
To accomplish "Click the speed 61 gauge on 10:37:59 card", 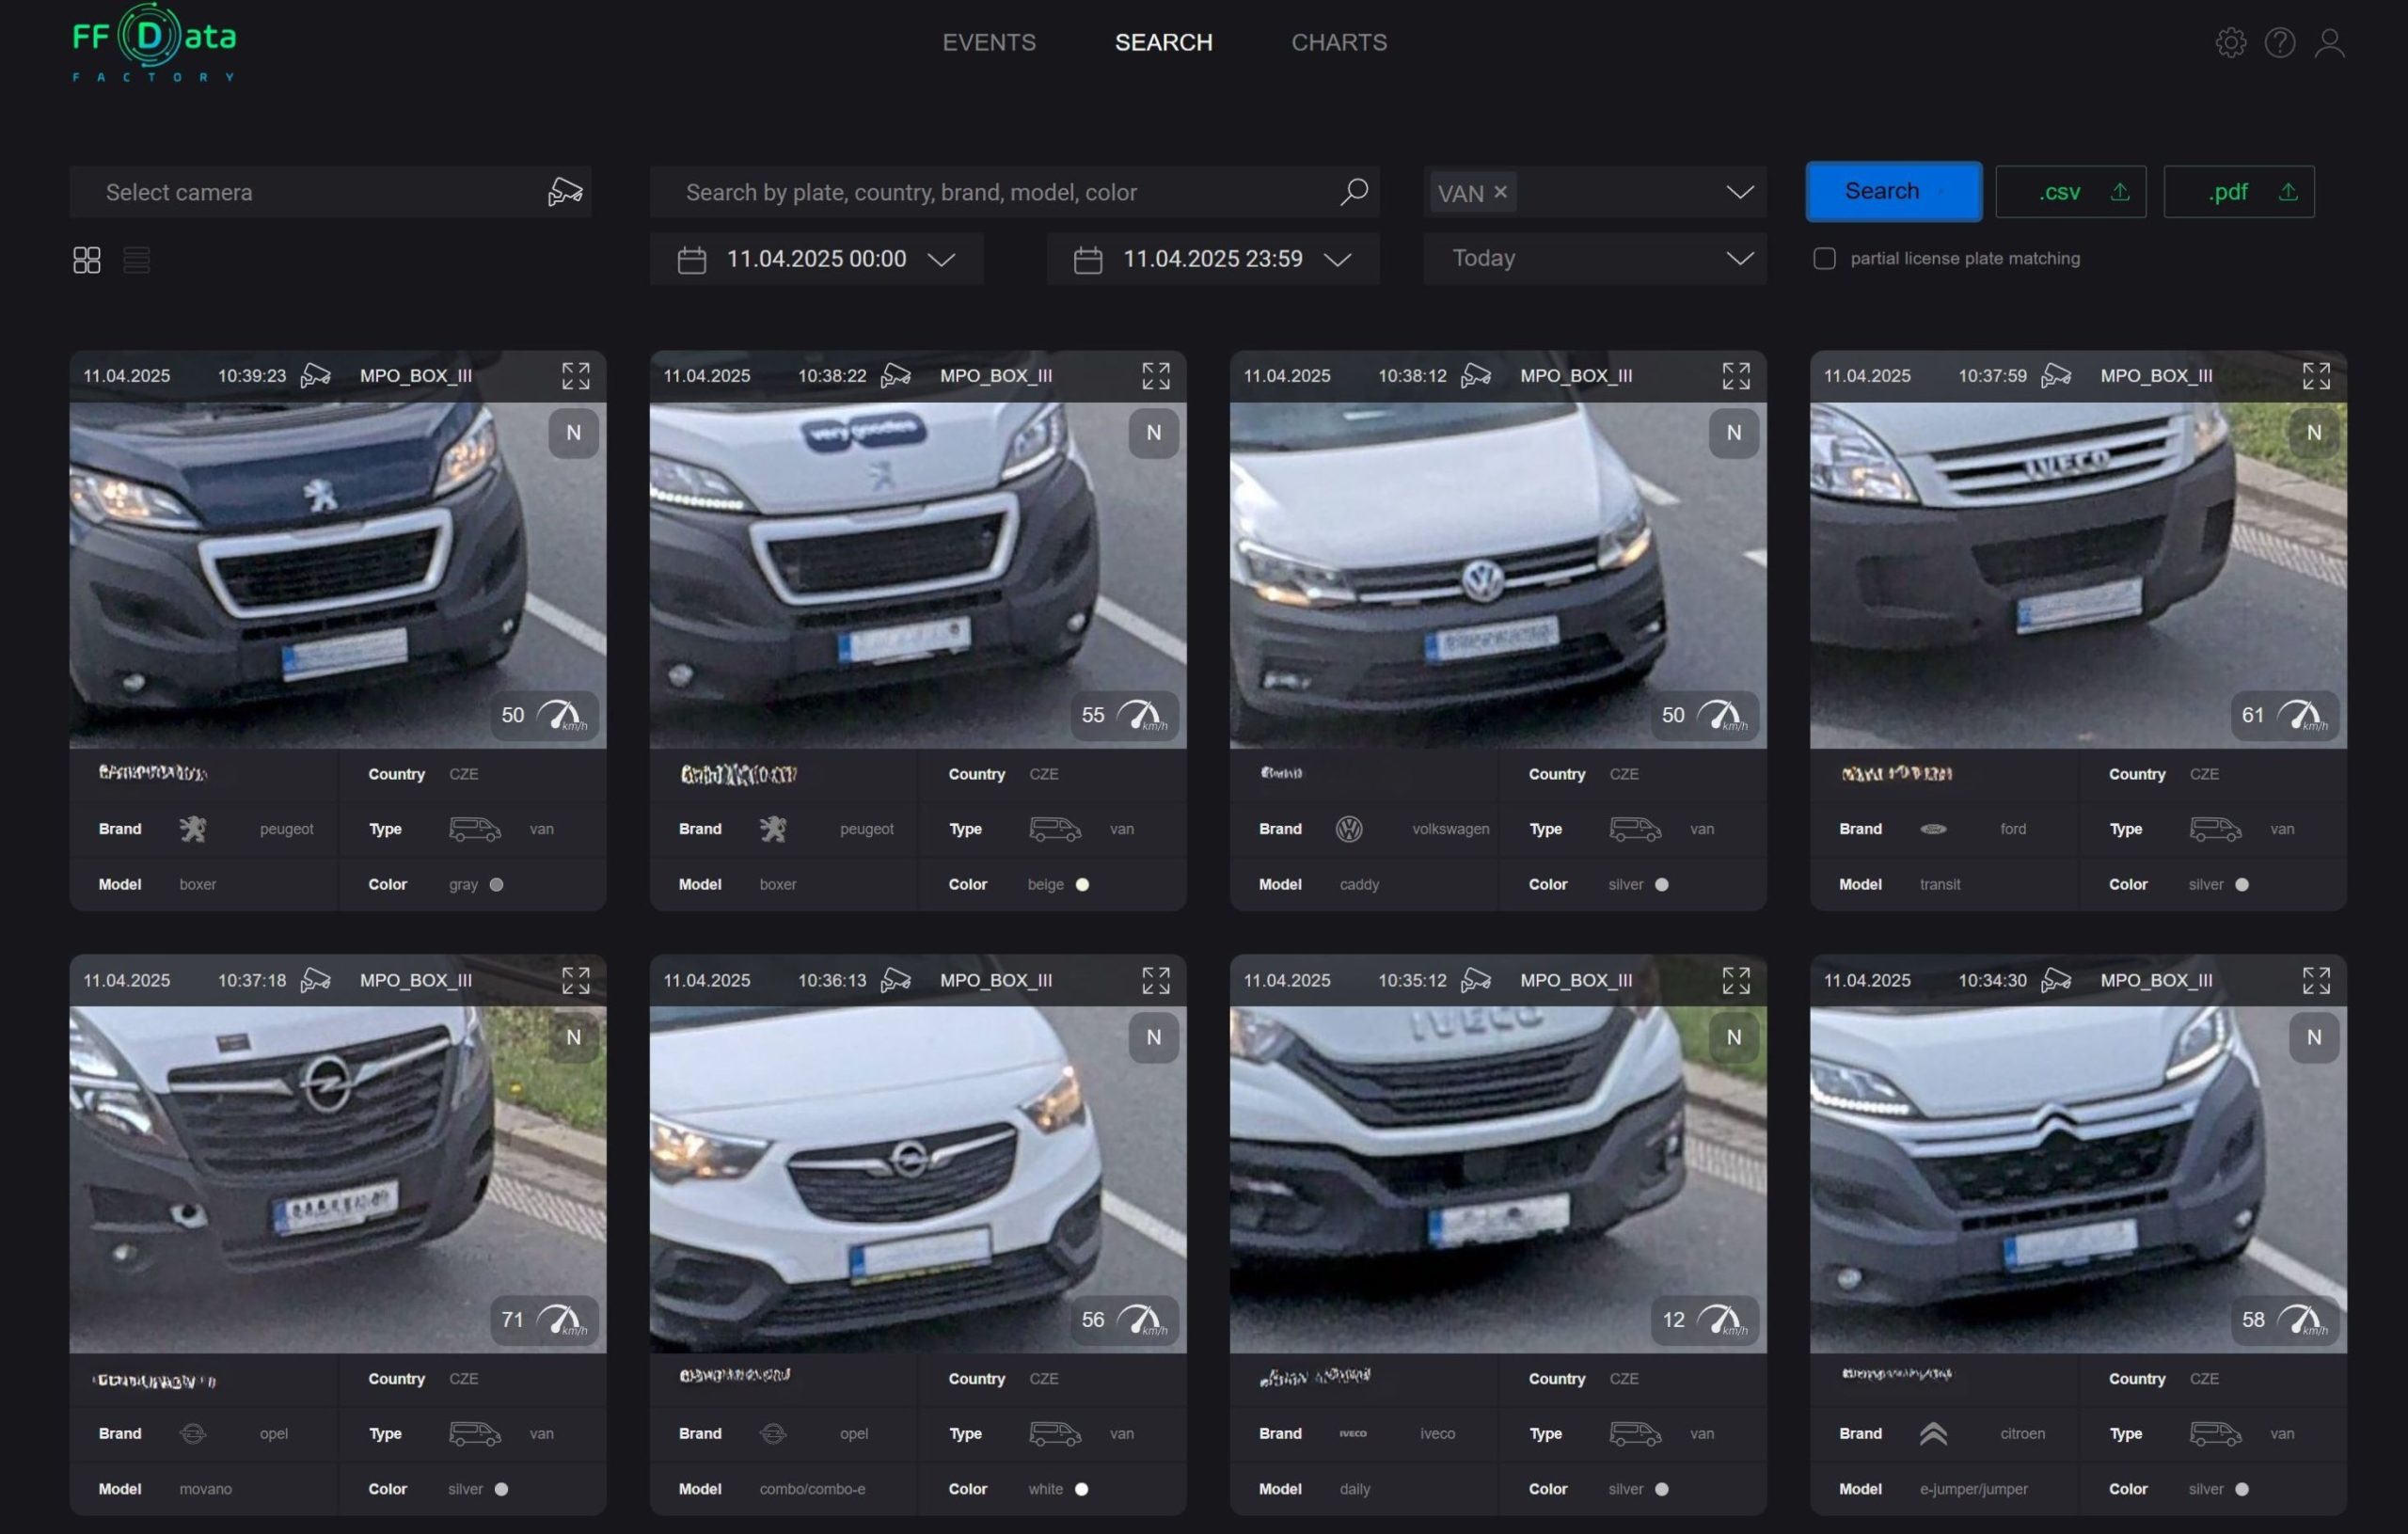I will (x=2284, y=715).
